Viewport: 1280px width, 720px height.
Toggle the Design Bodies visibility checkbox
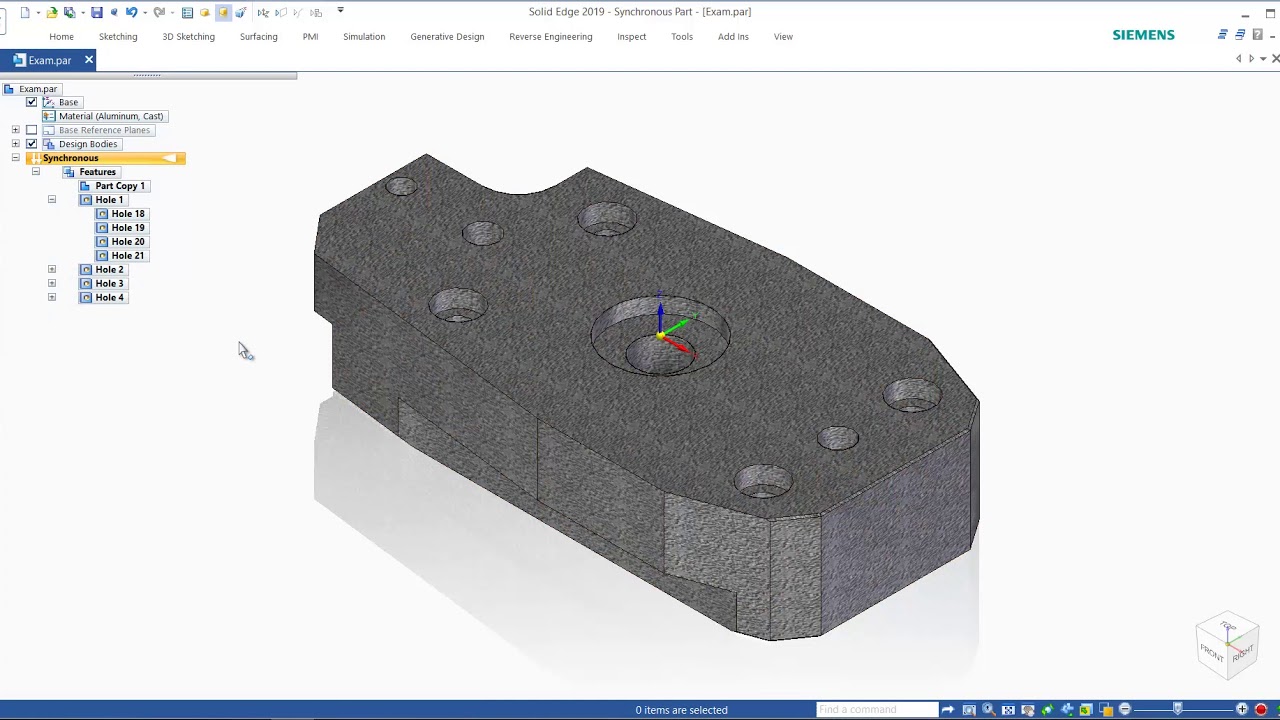pos(31,144)
